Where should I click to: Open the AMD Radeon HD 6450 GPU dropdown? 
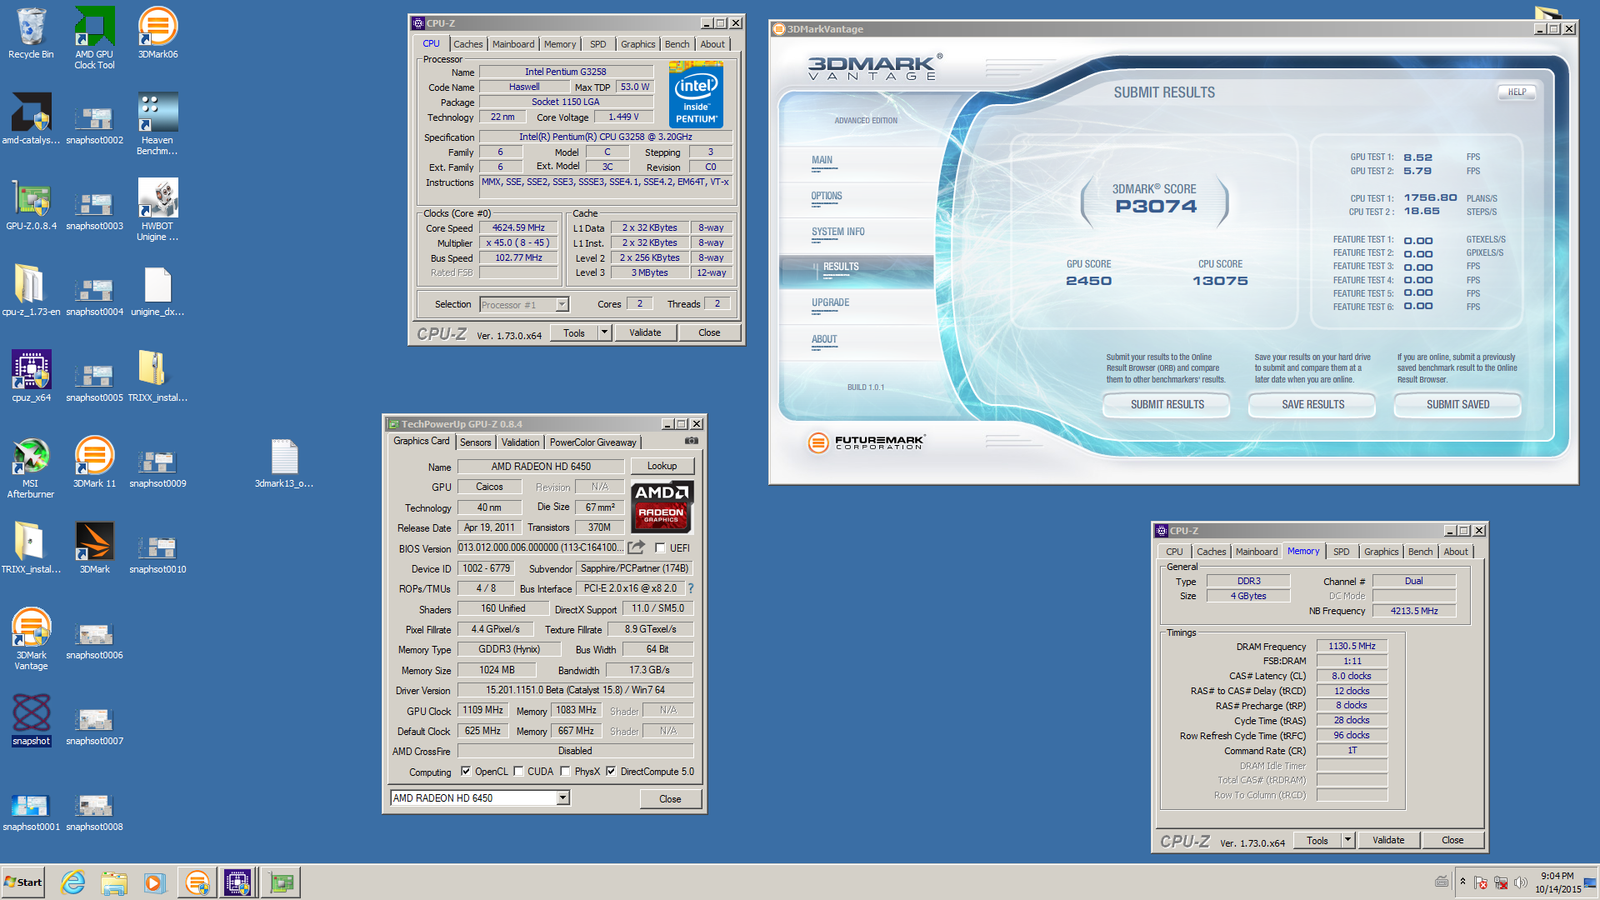563,798
